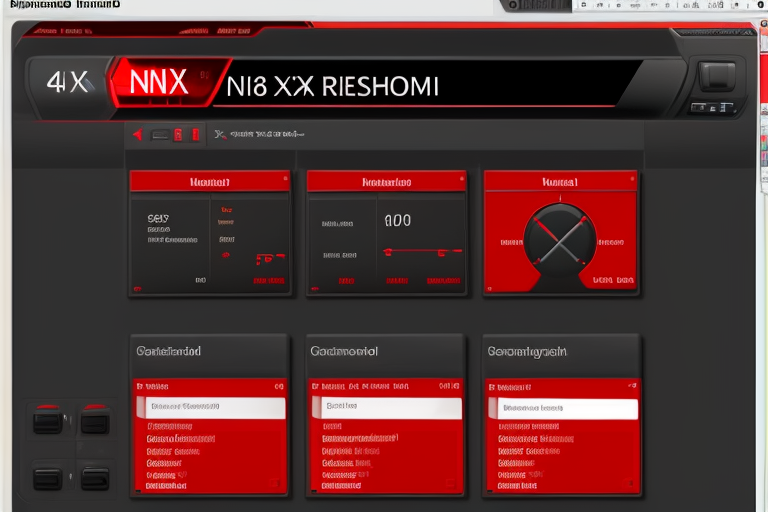Select the red header of the top-left panel
Viewport: 768px width, 512px height.
pyautogui.click(x=210, y=182)
